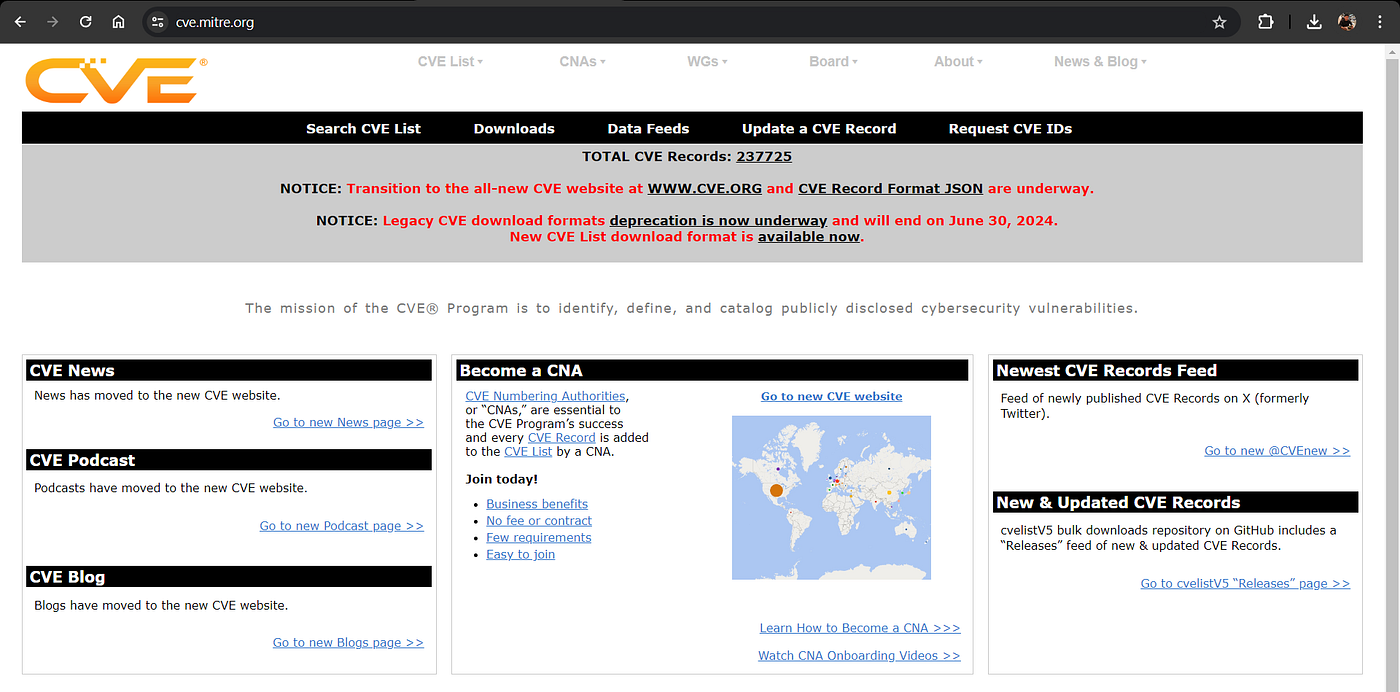The width and height of the screenshot is (1400, 692).
Task: Click the 'available now' link
Action: coord(809,237)
